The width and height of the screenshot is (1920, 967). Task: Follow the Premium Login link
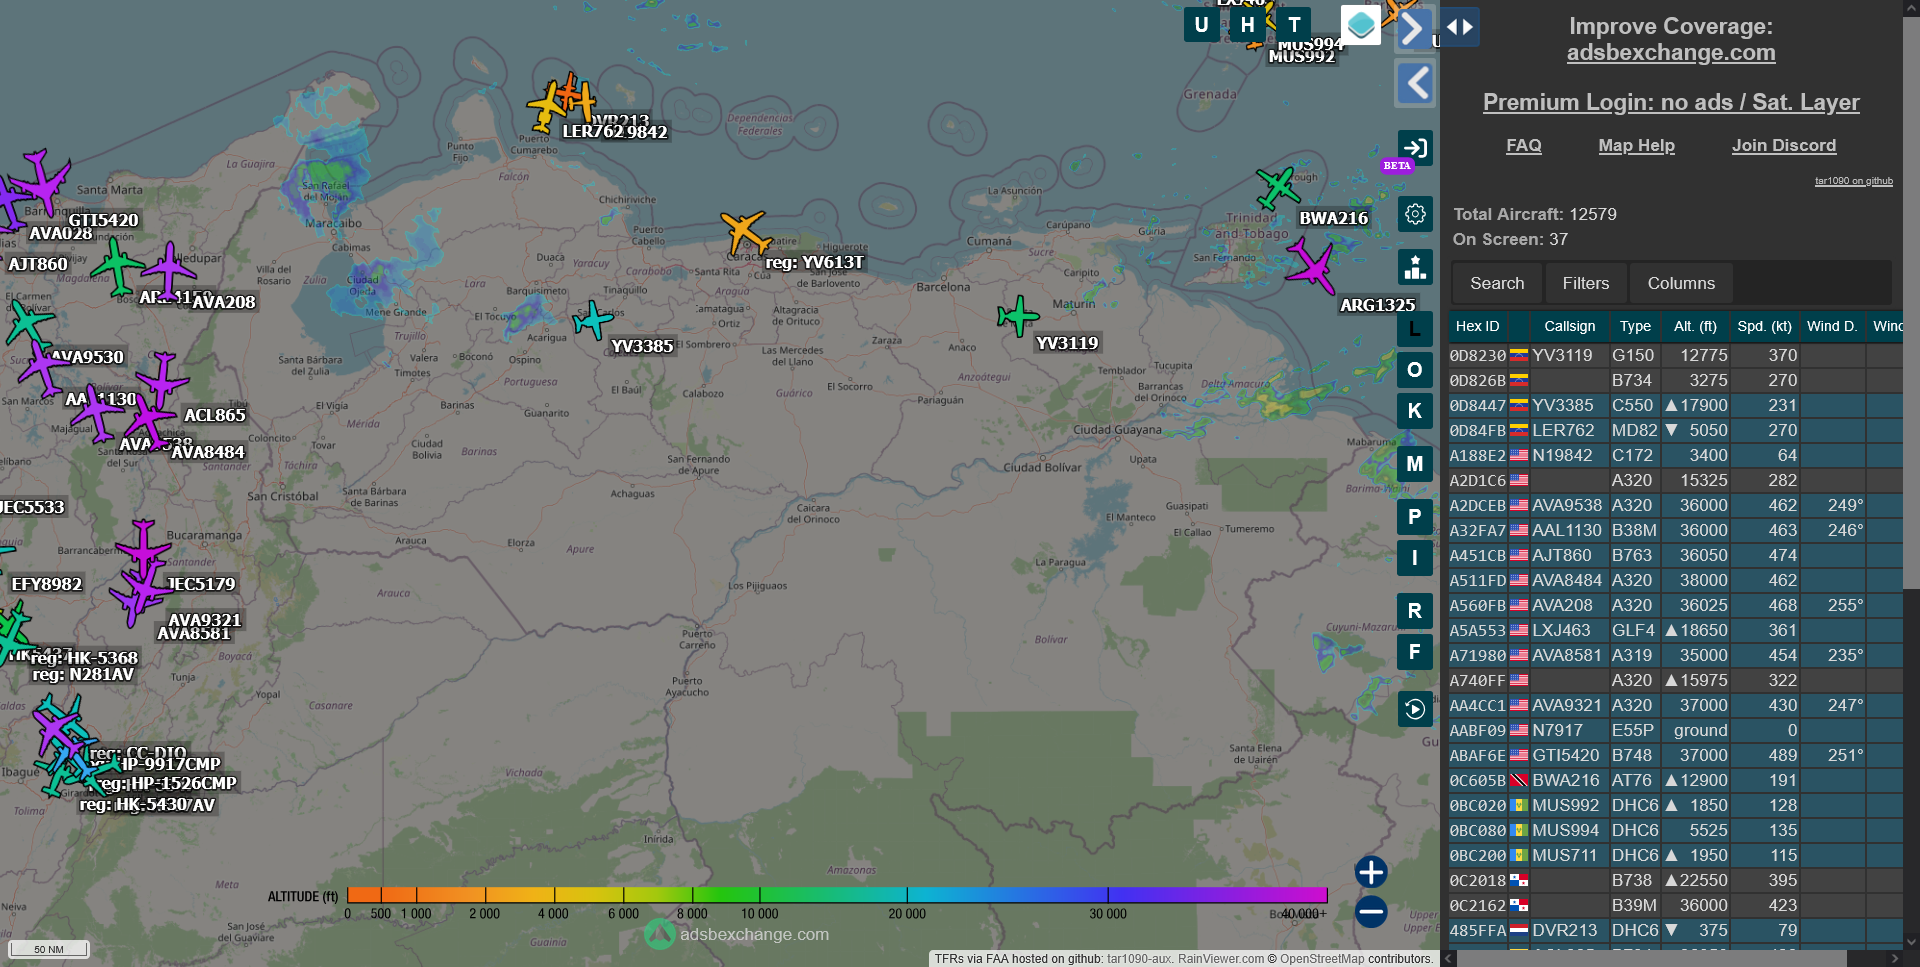coord(1670,102)
